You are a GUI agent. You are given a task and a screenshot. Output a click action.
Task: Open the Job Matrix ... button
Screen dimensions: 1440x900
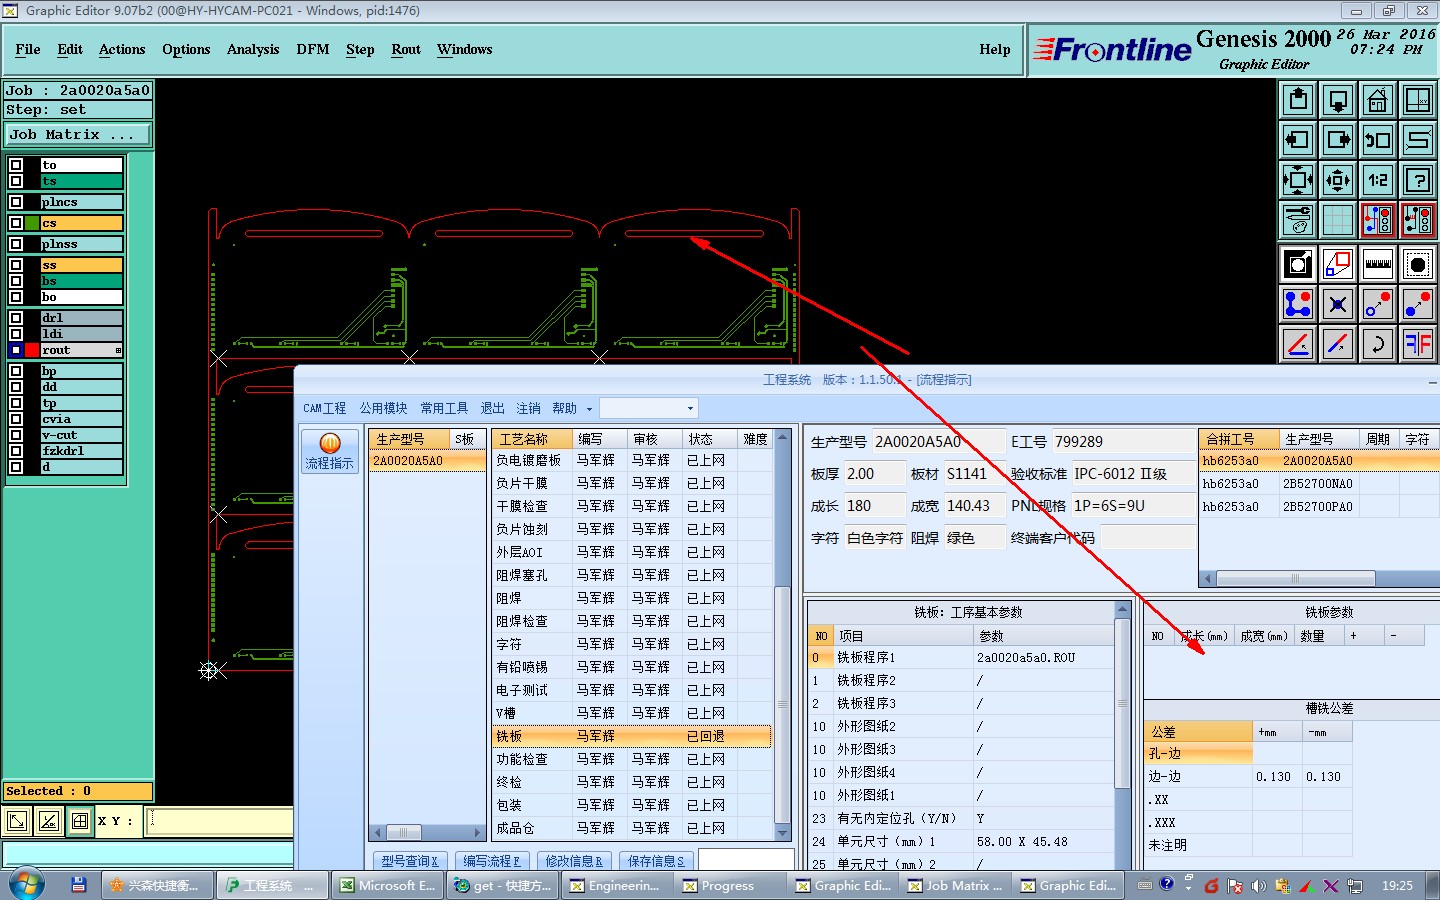tap(78, 134)
